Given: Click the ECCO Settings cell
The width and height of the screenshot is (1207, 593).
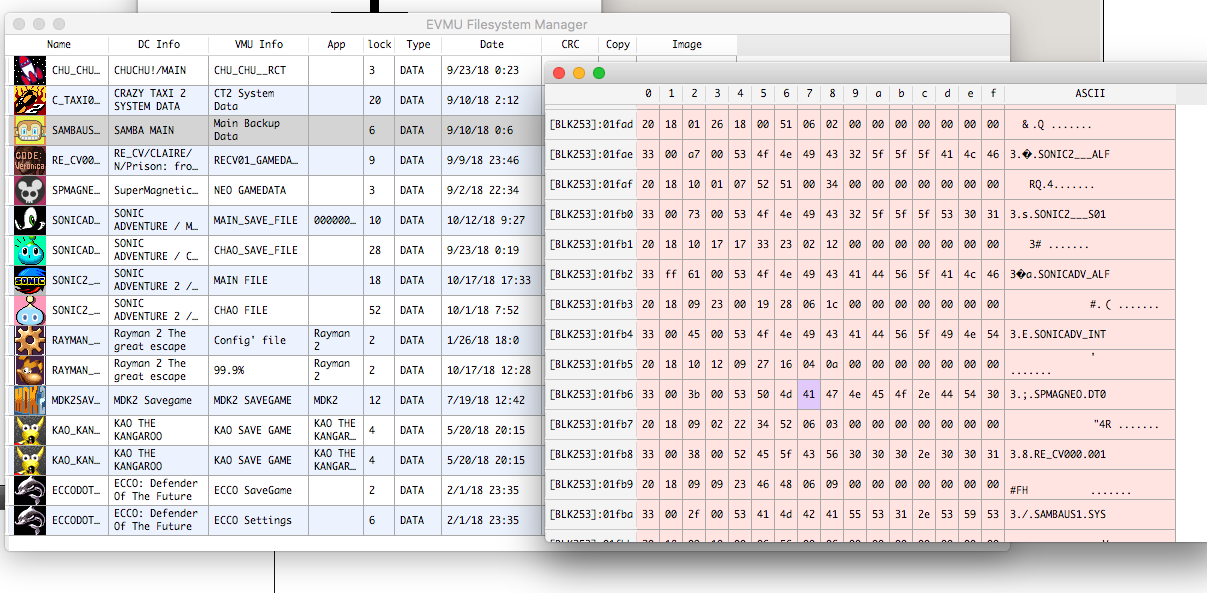Looking at the screenshot, I should (x=259, y=520).
